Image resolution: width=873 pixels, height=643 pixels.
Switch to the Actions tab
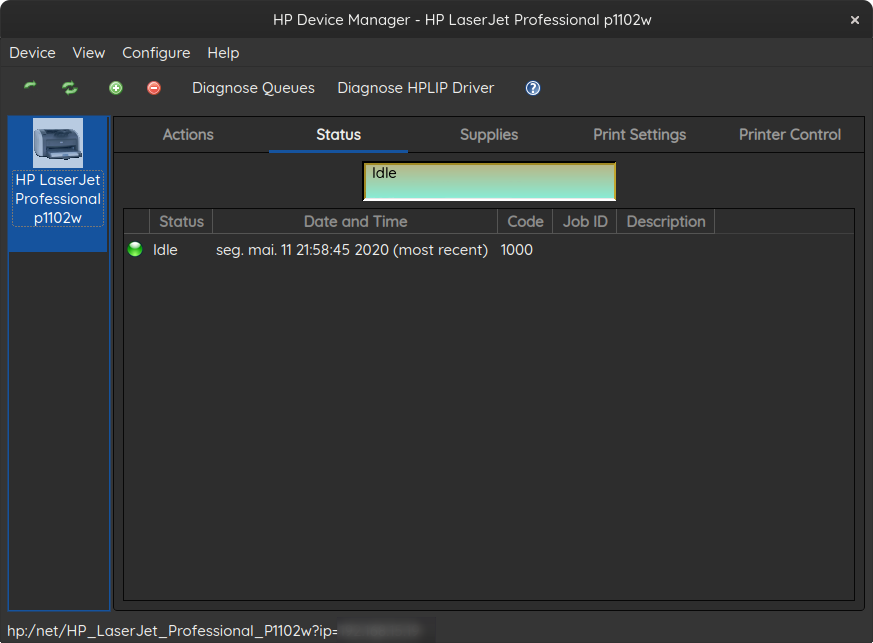coord(188,135)
